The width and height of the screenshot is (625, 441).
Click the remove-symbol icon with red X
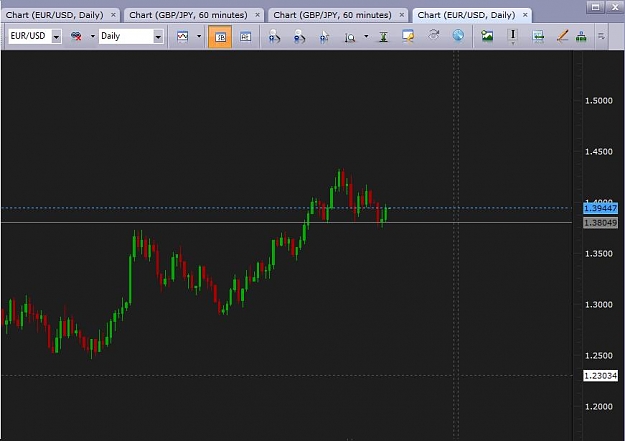click(76, 36)
